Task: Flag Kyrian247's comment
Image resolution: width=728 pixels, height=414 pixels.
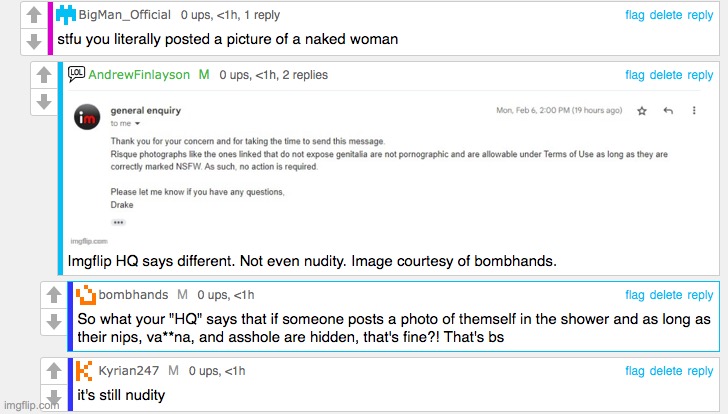Action: (x=635, y=371)
